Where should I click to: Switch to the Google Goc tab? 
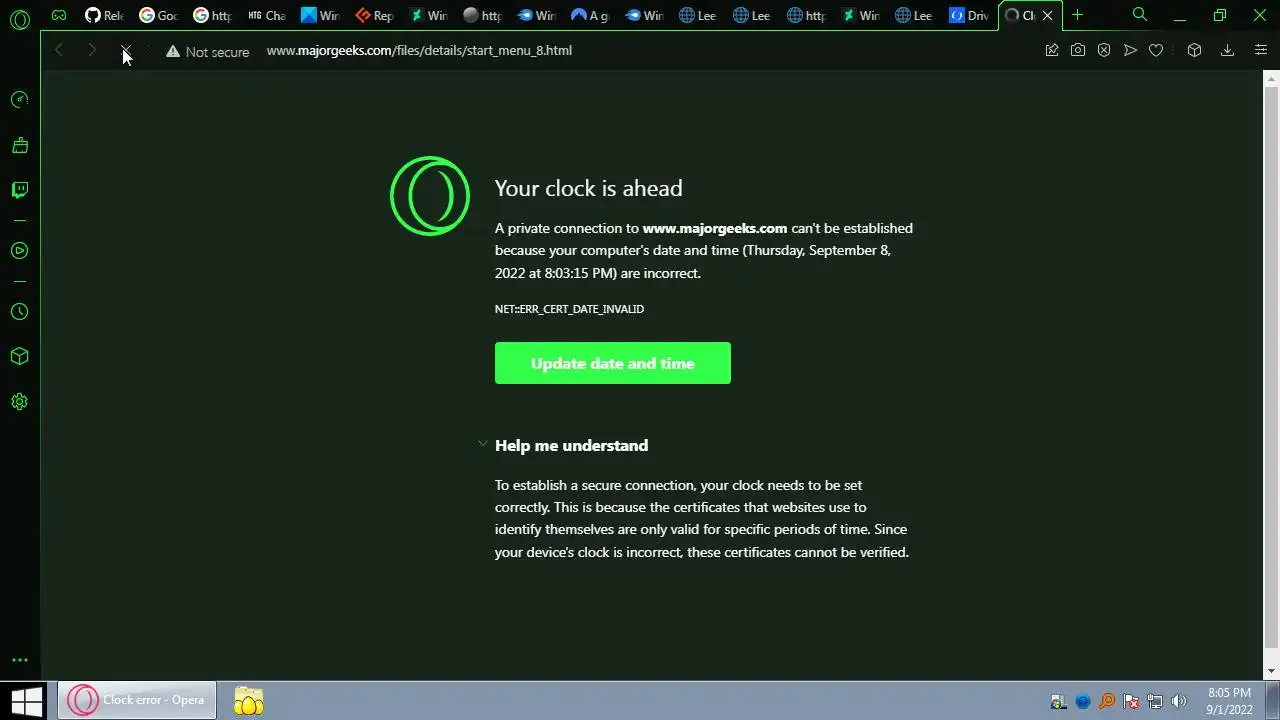[x=158, y=15]
